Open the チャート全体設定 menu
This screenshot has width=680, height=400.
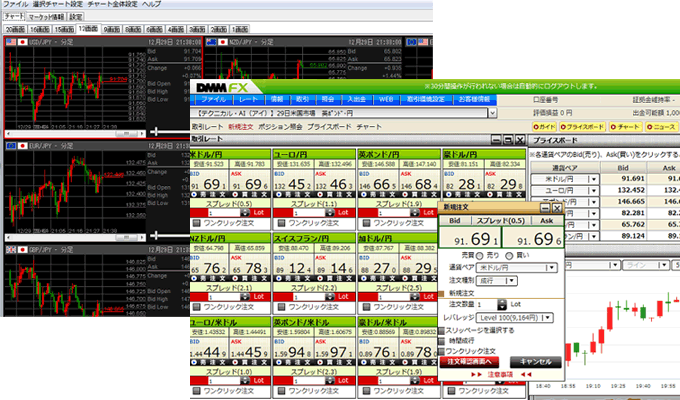pos(112,4)
